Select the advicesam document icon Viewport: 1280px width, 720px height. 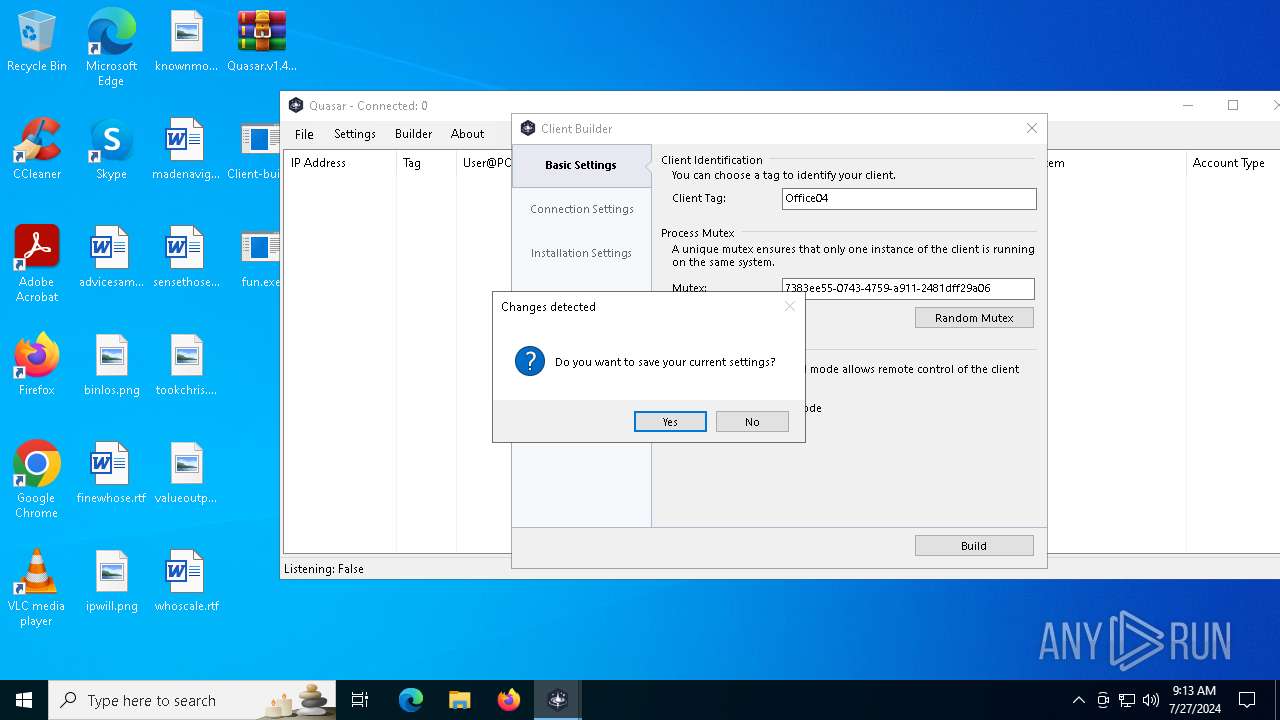111,258
